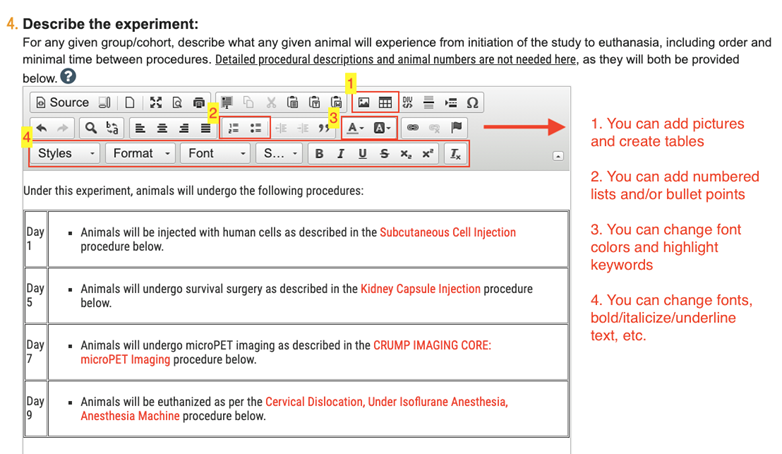Select Paste as plain text icon
This screenshot has width=782, height=454.
click(315, 102)
